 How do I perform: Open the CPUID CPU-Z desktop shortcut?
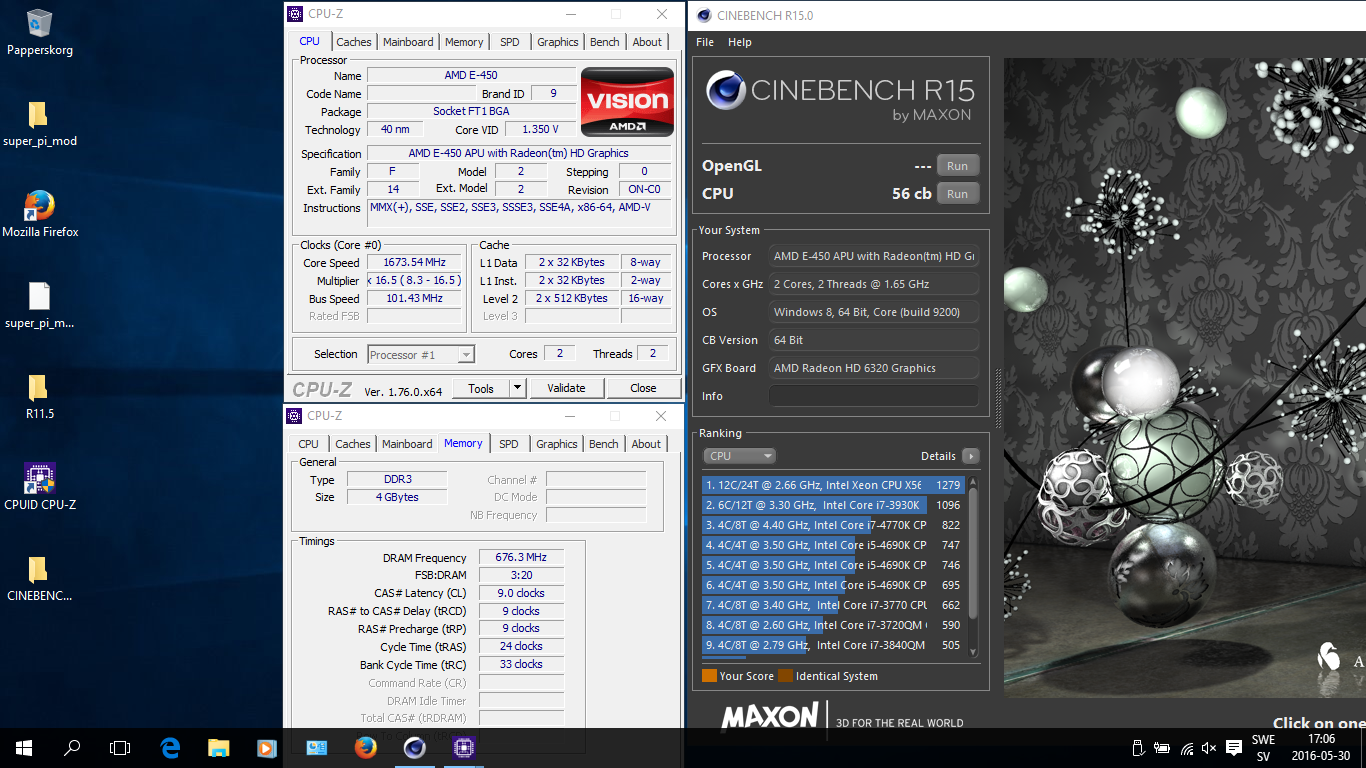pos(39,478)
